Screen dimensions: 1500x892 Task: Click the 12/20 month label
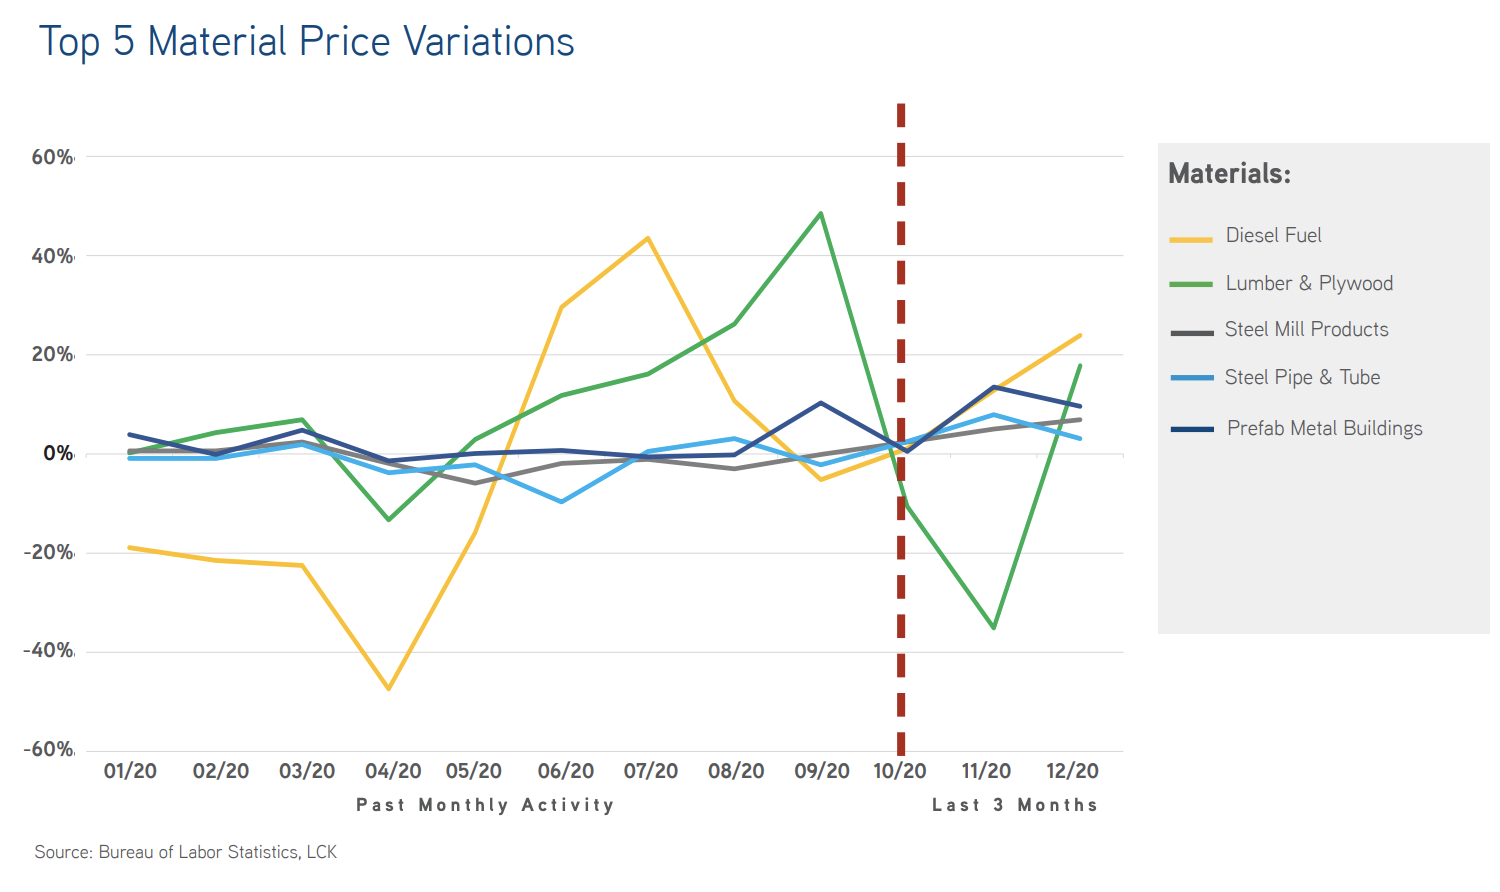point(1072,771)
